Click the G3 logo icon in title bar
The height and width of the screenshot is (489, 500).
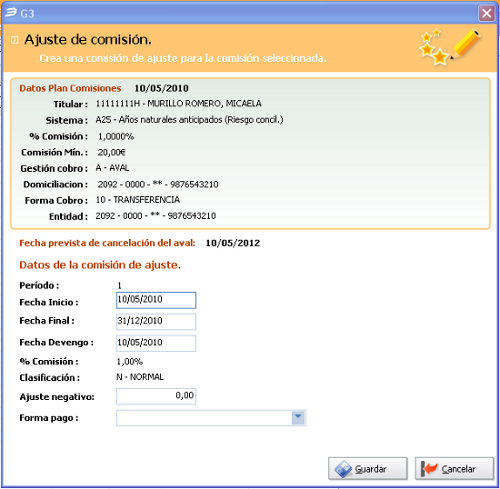tap(11, 13)
